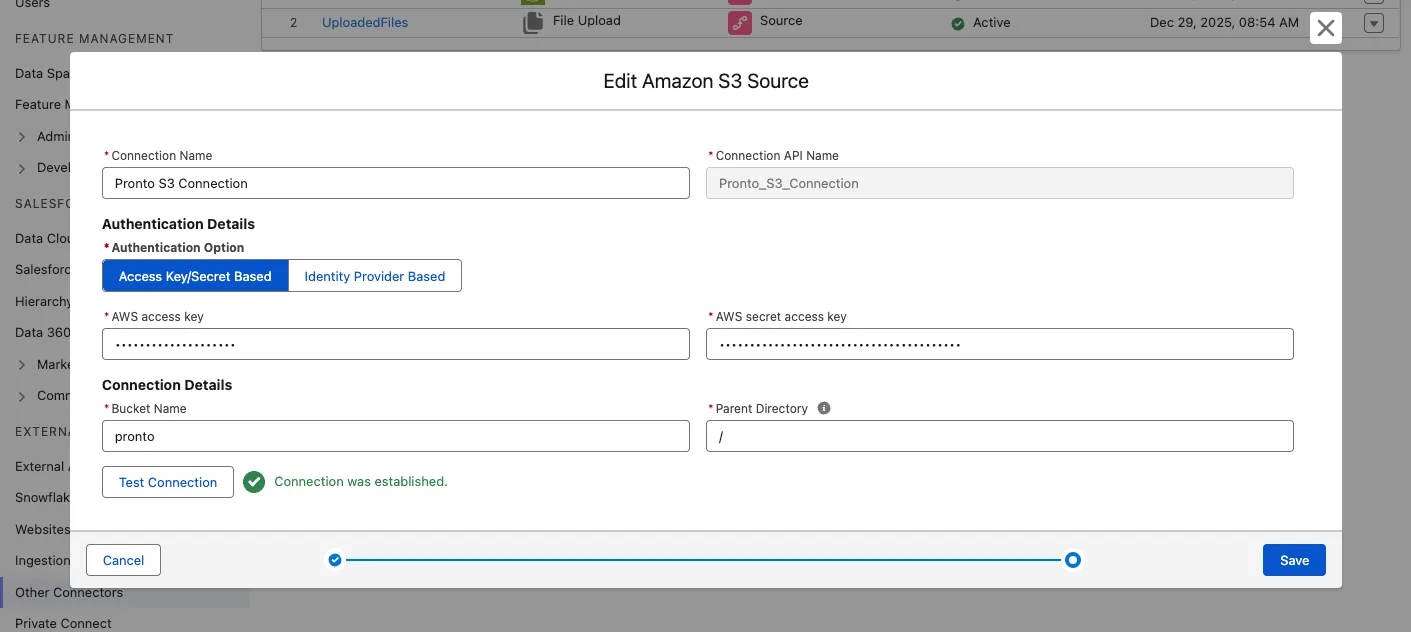Open the UploadedFiles connection link
Viewport: 1411px width, 632px height.
tap(365, 22)
